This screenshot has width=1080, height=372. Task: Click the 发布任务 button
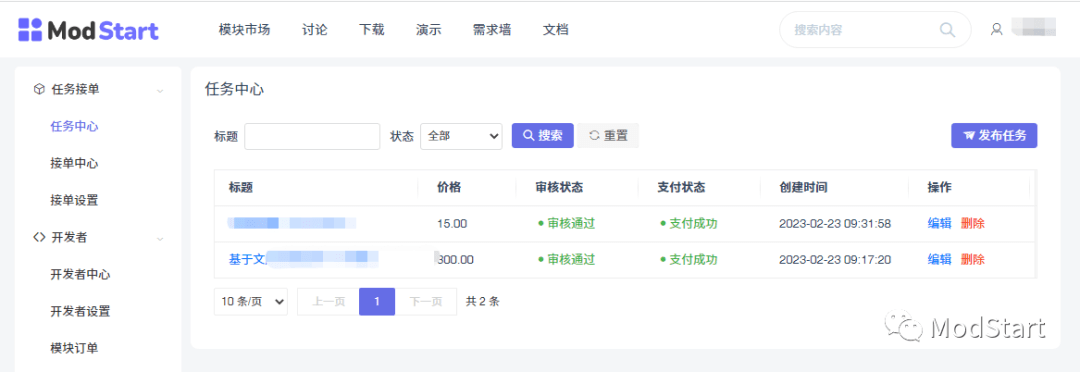[x=994, y=136]
